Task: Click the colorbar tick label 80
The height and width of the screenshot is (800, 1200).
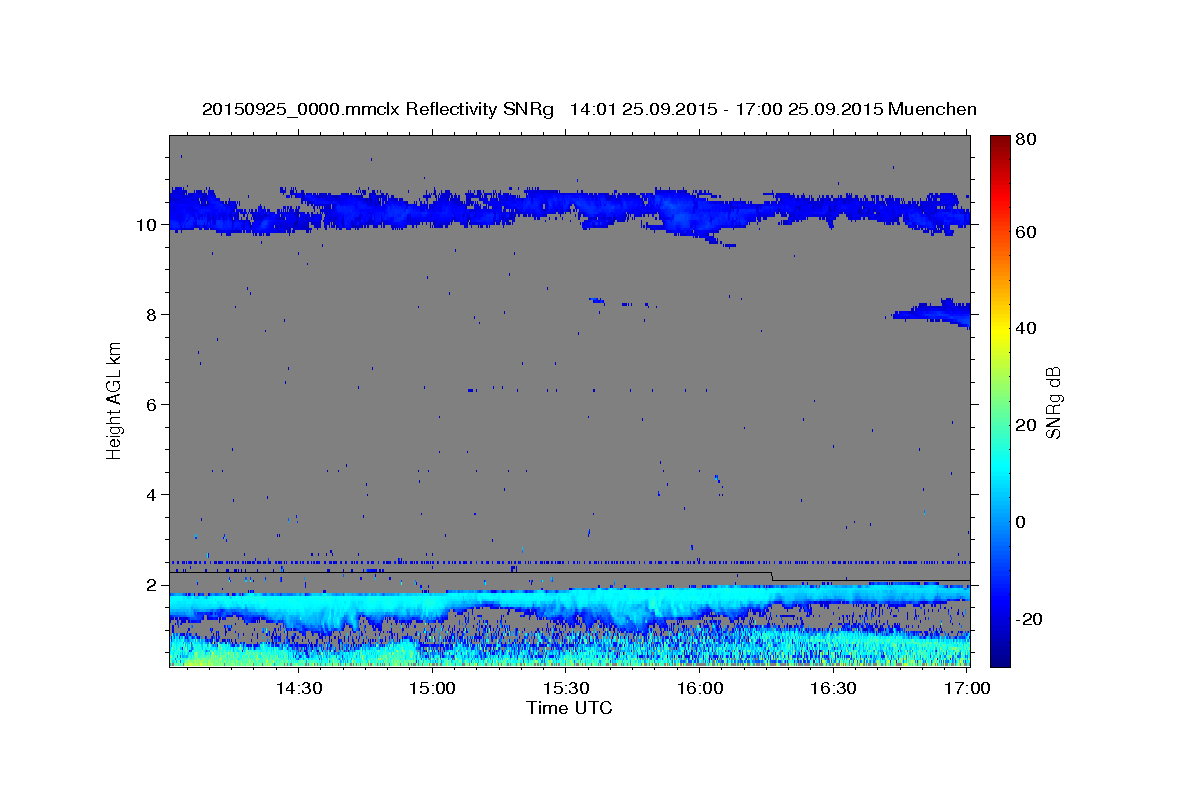Action: (x=1026, y=140)
